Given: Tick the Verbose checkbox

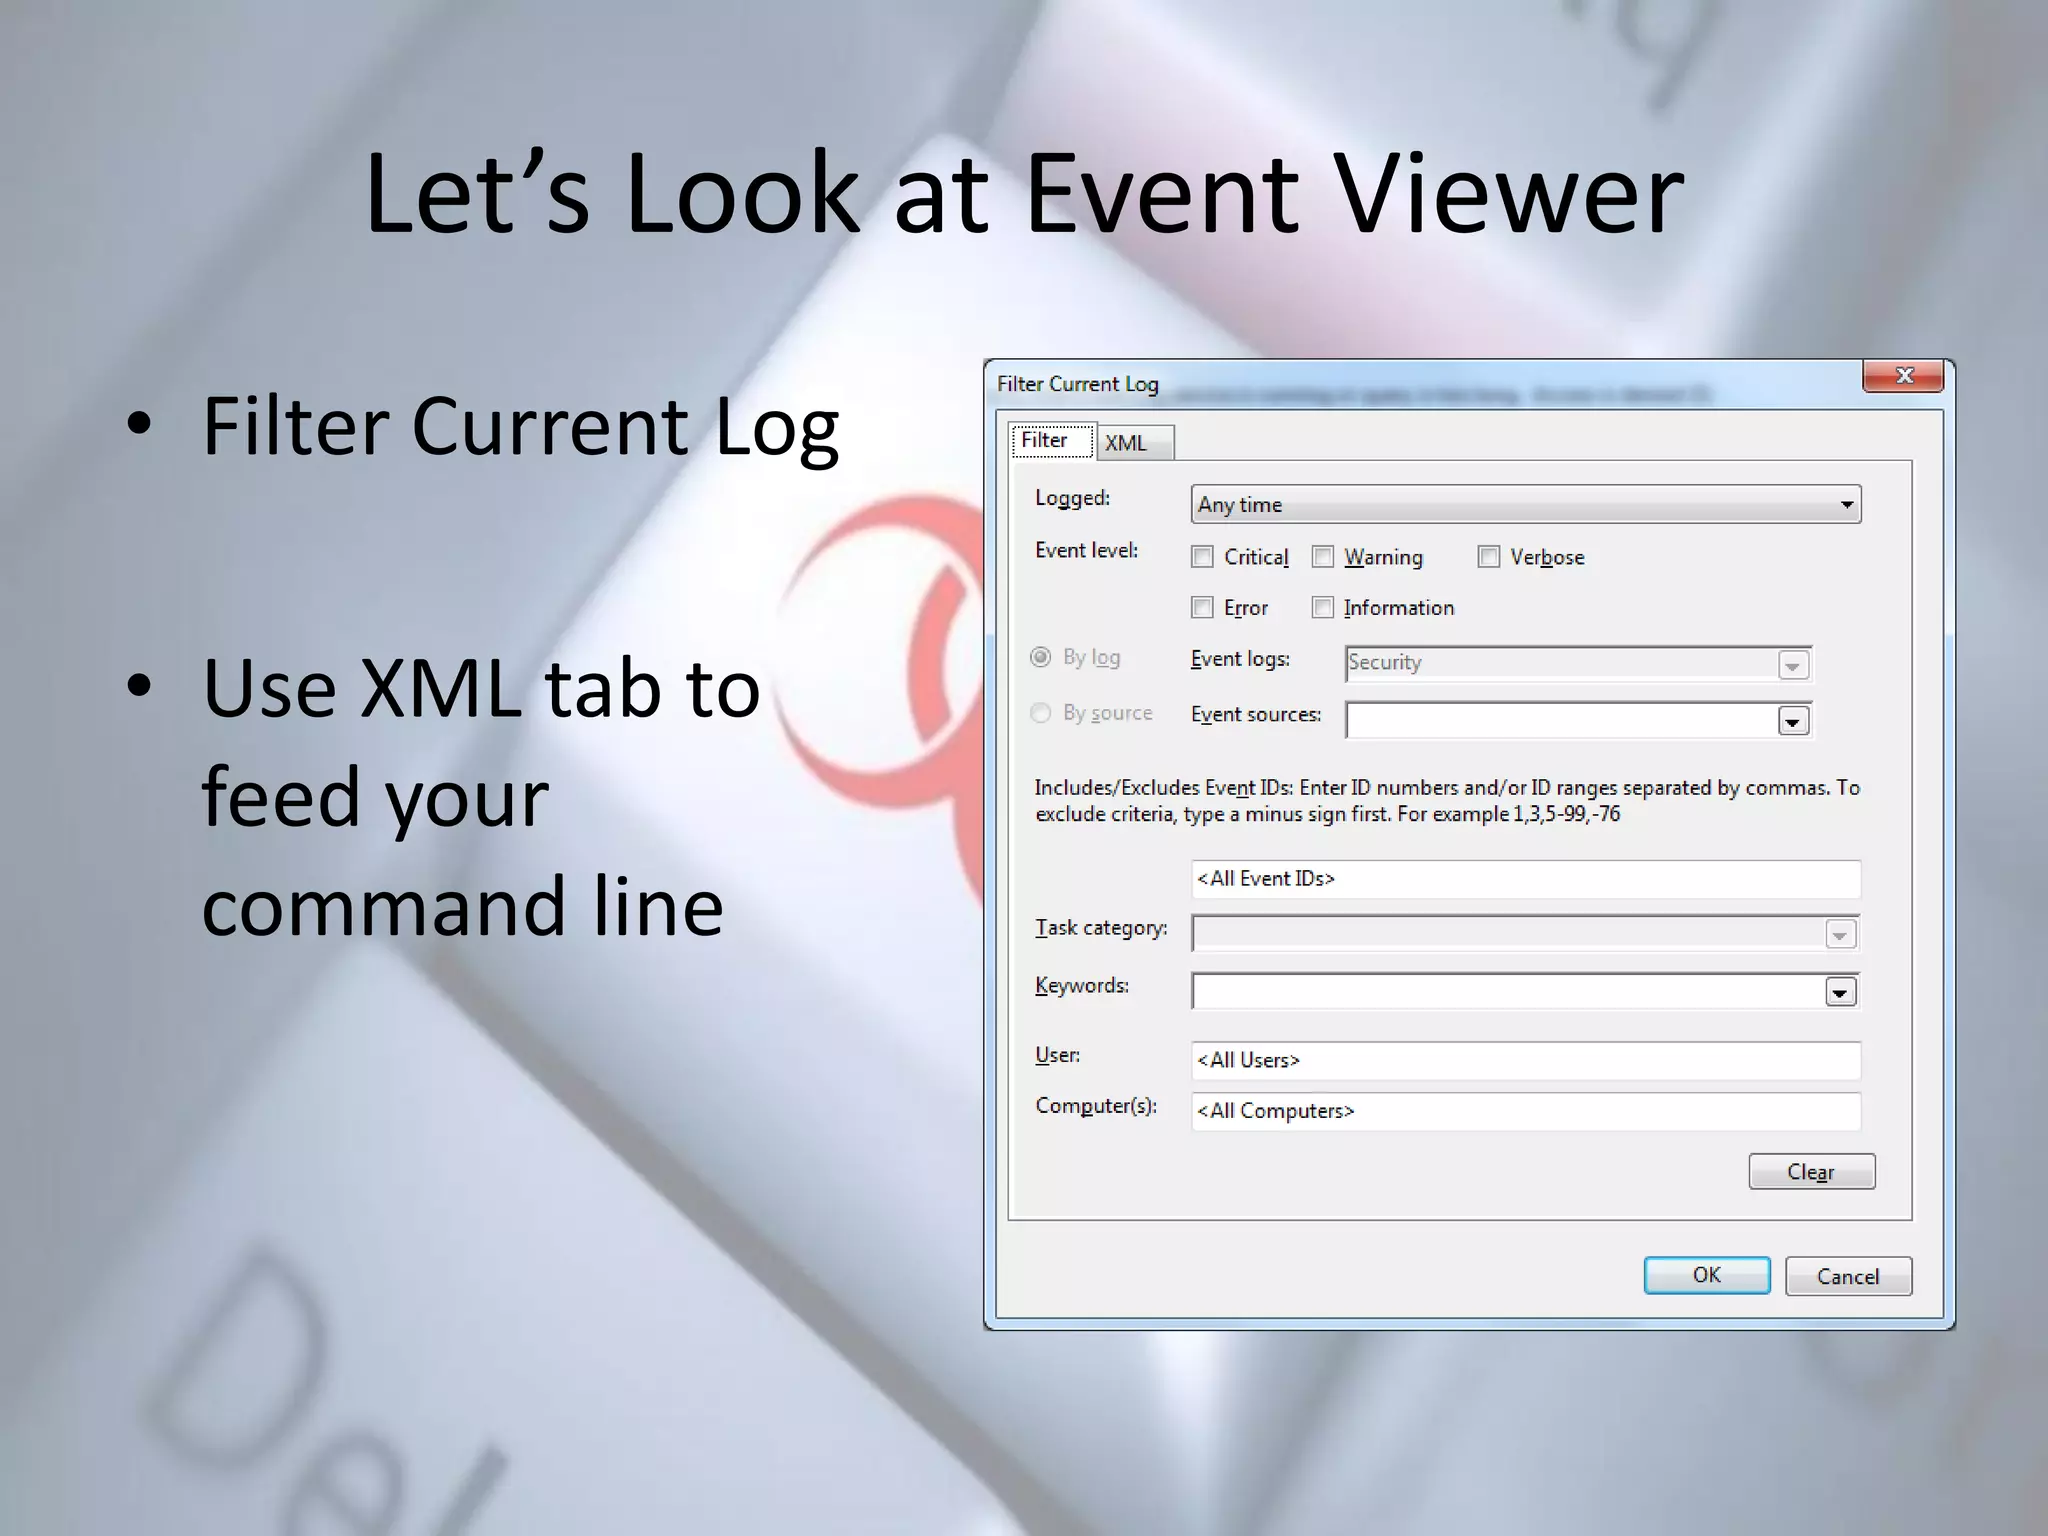Looking at the screenshot, I should point(1489,557).
